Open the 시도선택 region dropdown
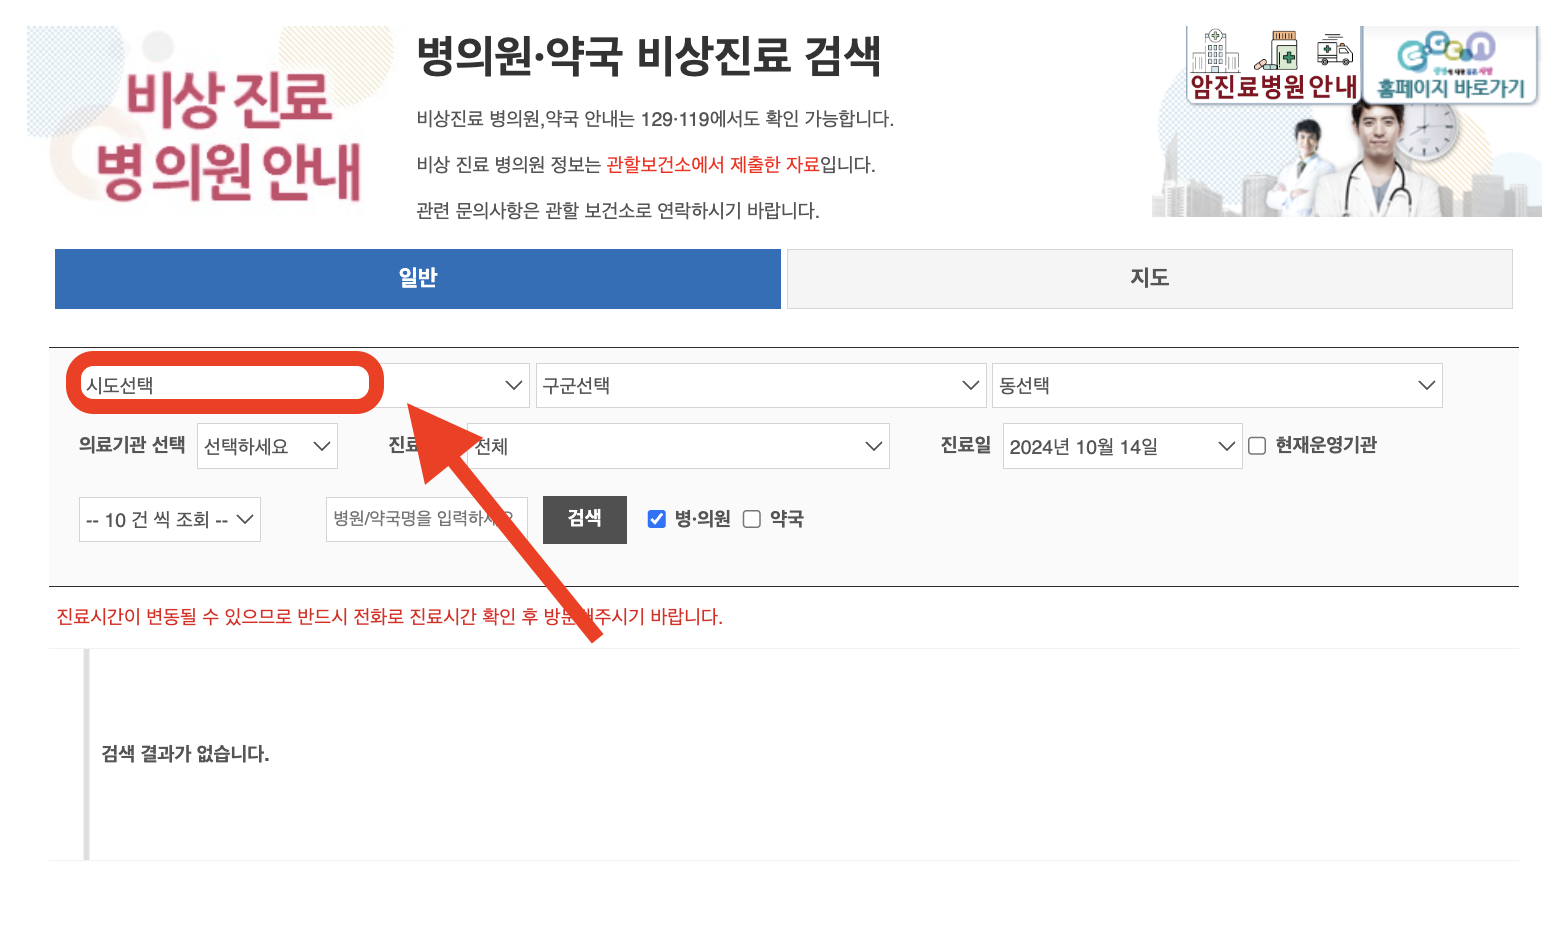1560x932 pixels. click(300, 385)
